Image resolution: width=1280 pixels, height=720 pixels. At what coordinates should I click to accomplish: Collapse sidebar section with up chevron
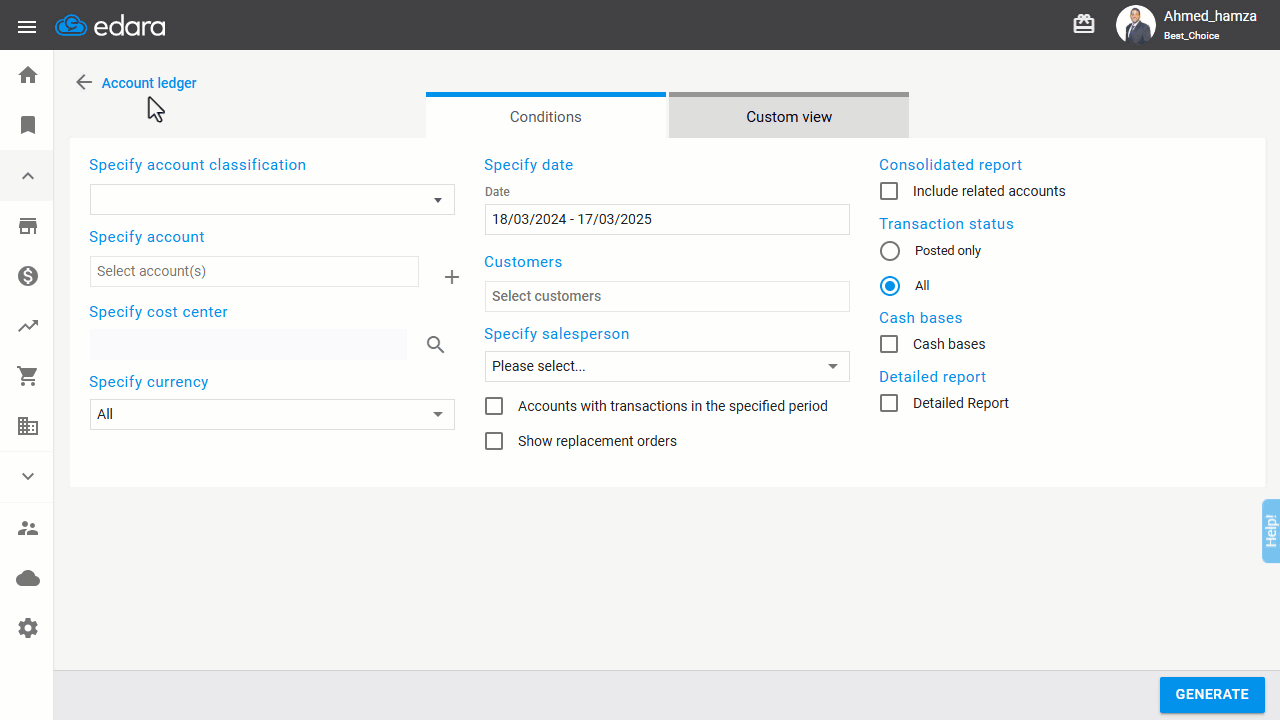28,176
